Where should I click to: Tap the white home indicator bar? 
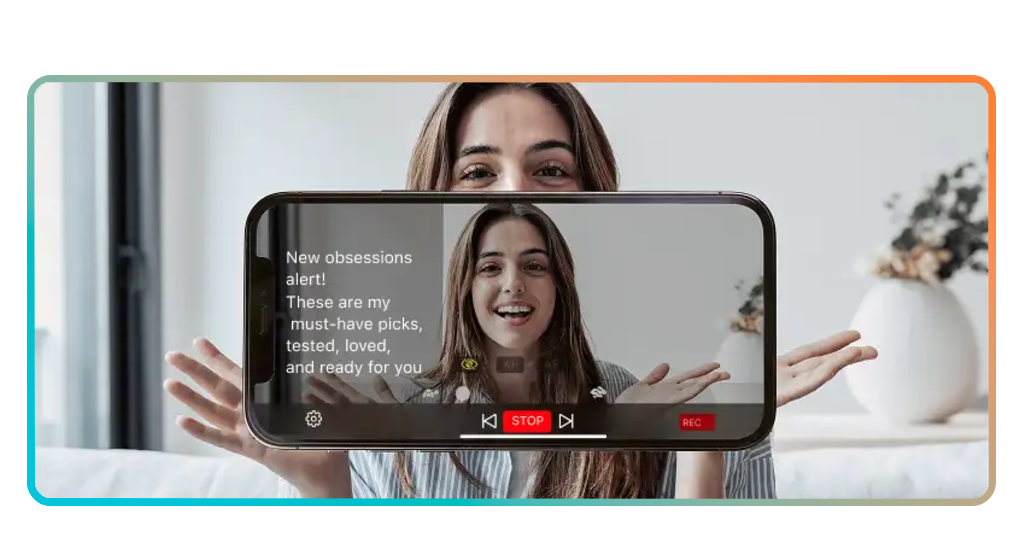pyautogui.click(x=533, y=436)
